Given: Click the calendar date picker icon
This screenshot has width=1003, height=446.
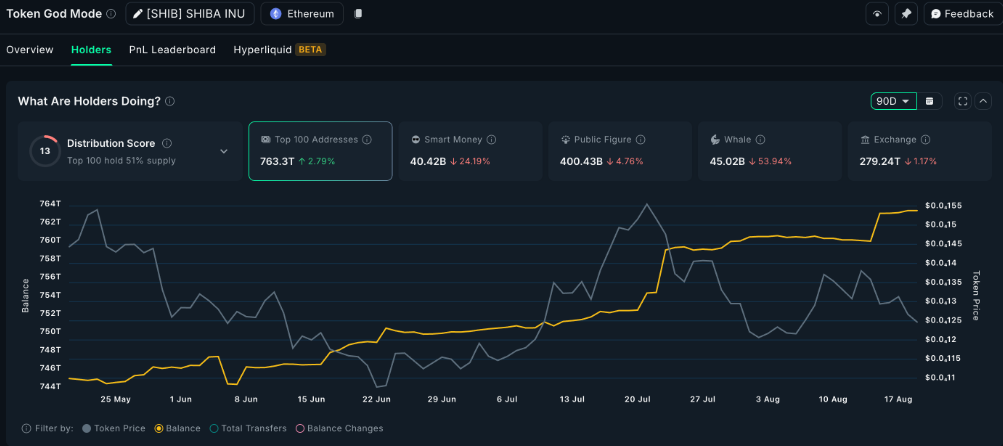Looking at the screenshot, I should coord(929,101).
